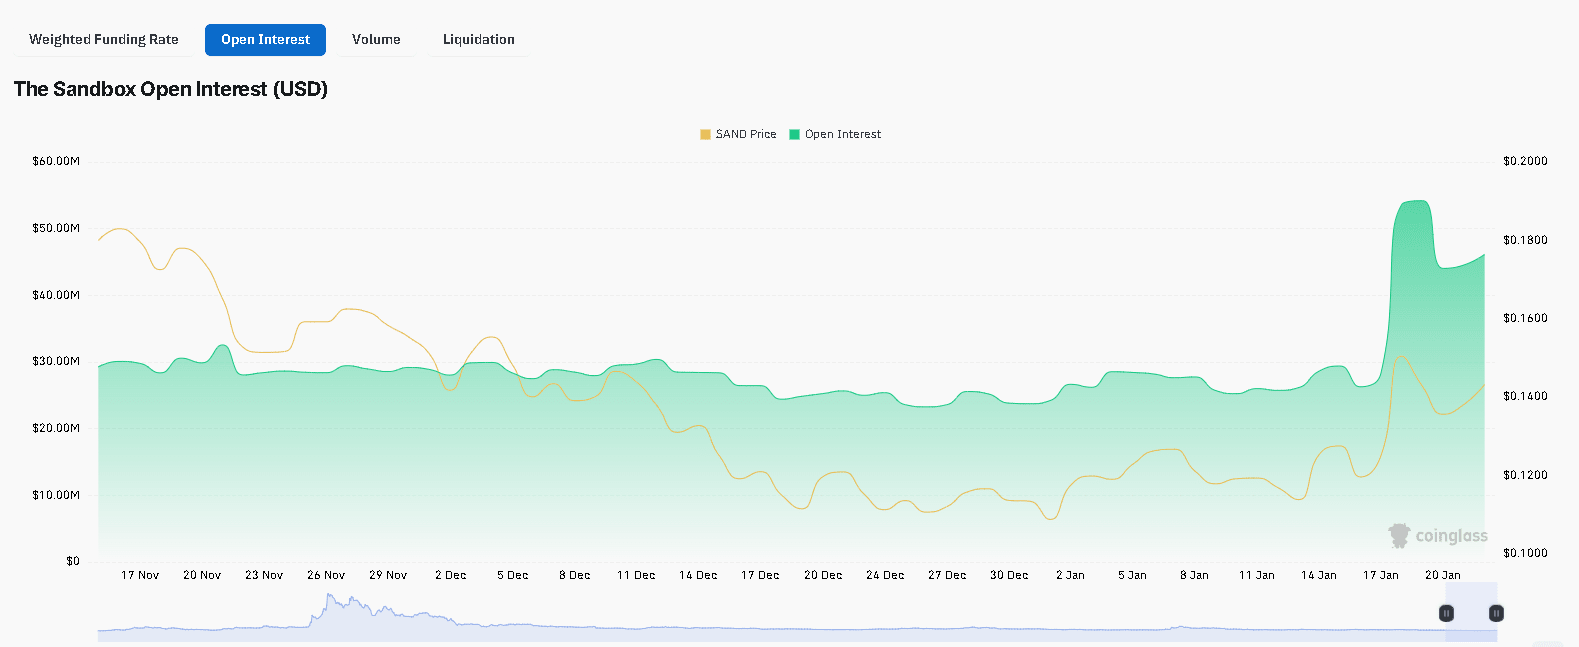This screenshot has width=1579, height=647.
Task: Click the coinglass watermark text
Action: point(1451,537)
